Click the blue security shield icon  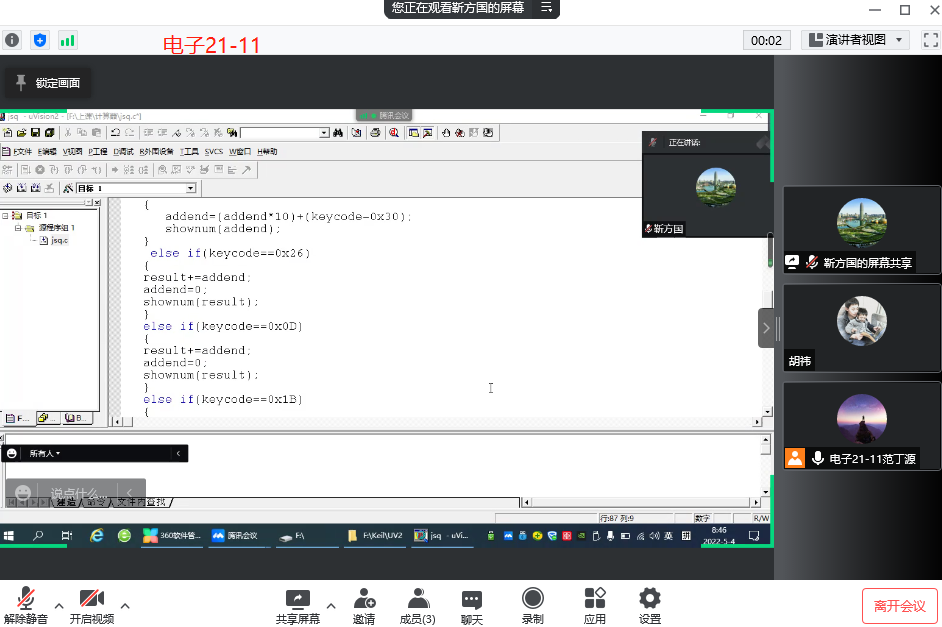point(40,40)
